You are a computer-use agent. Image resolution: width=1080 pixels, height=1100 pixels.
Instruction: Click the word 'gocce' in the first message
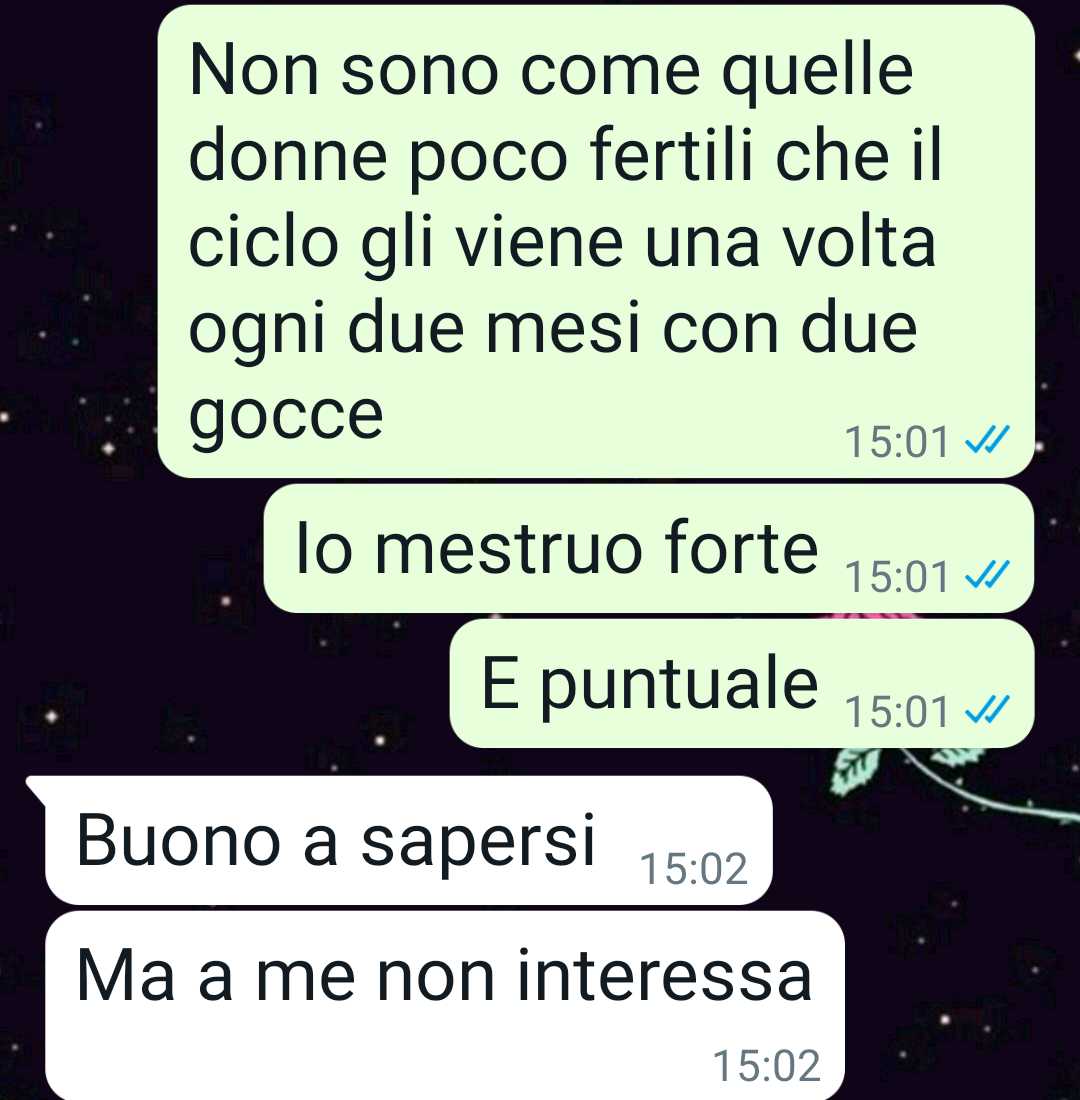click(286, 417)
